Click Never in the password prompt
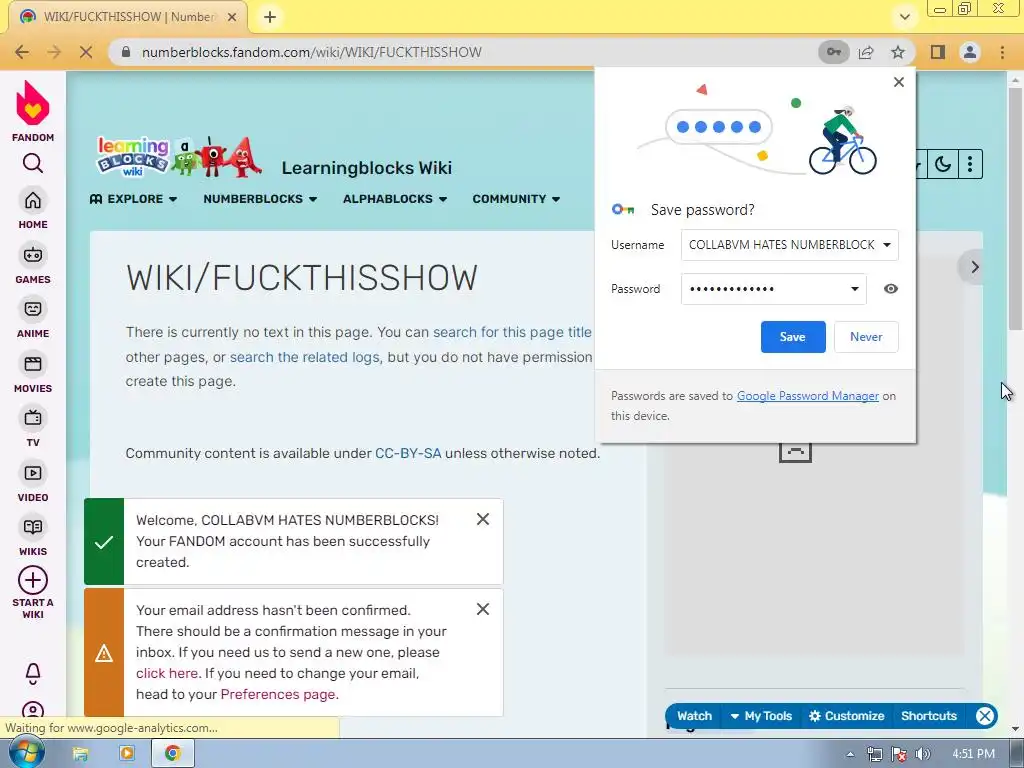The width and height of the screenshot is (1024, 768). tap(866, 337)
